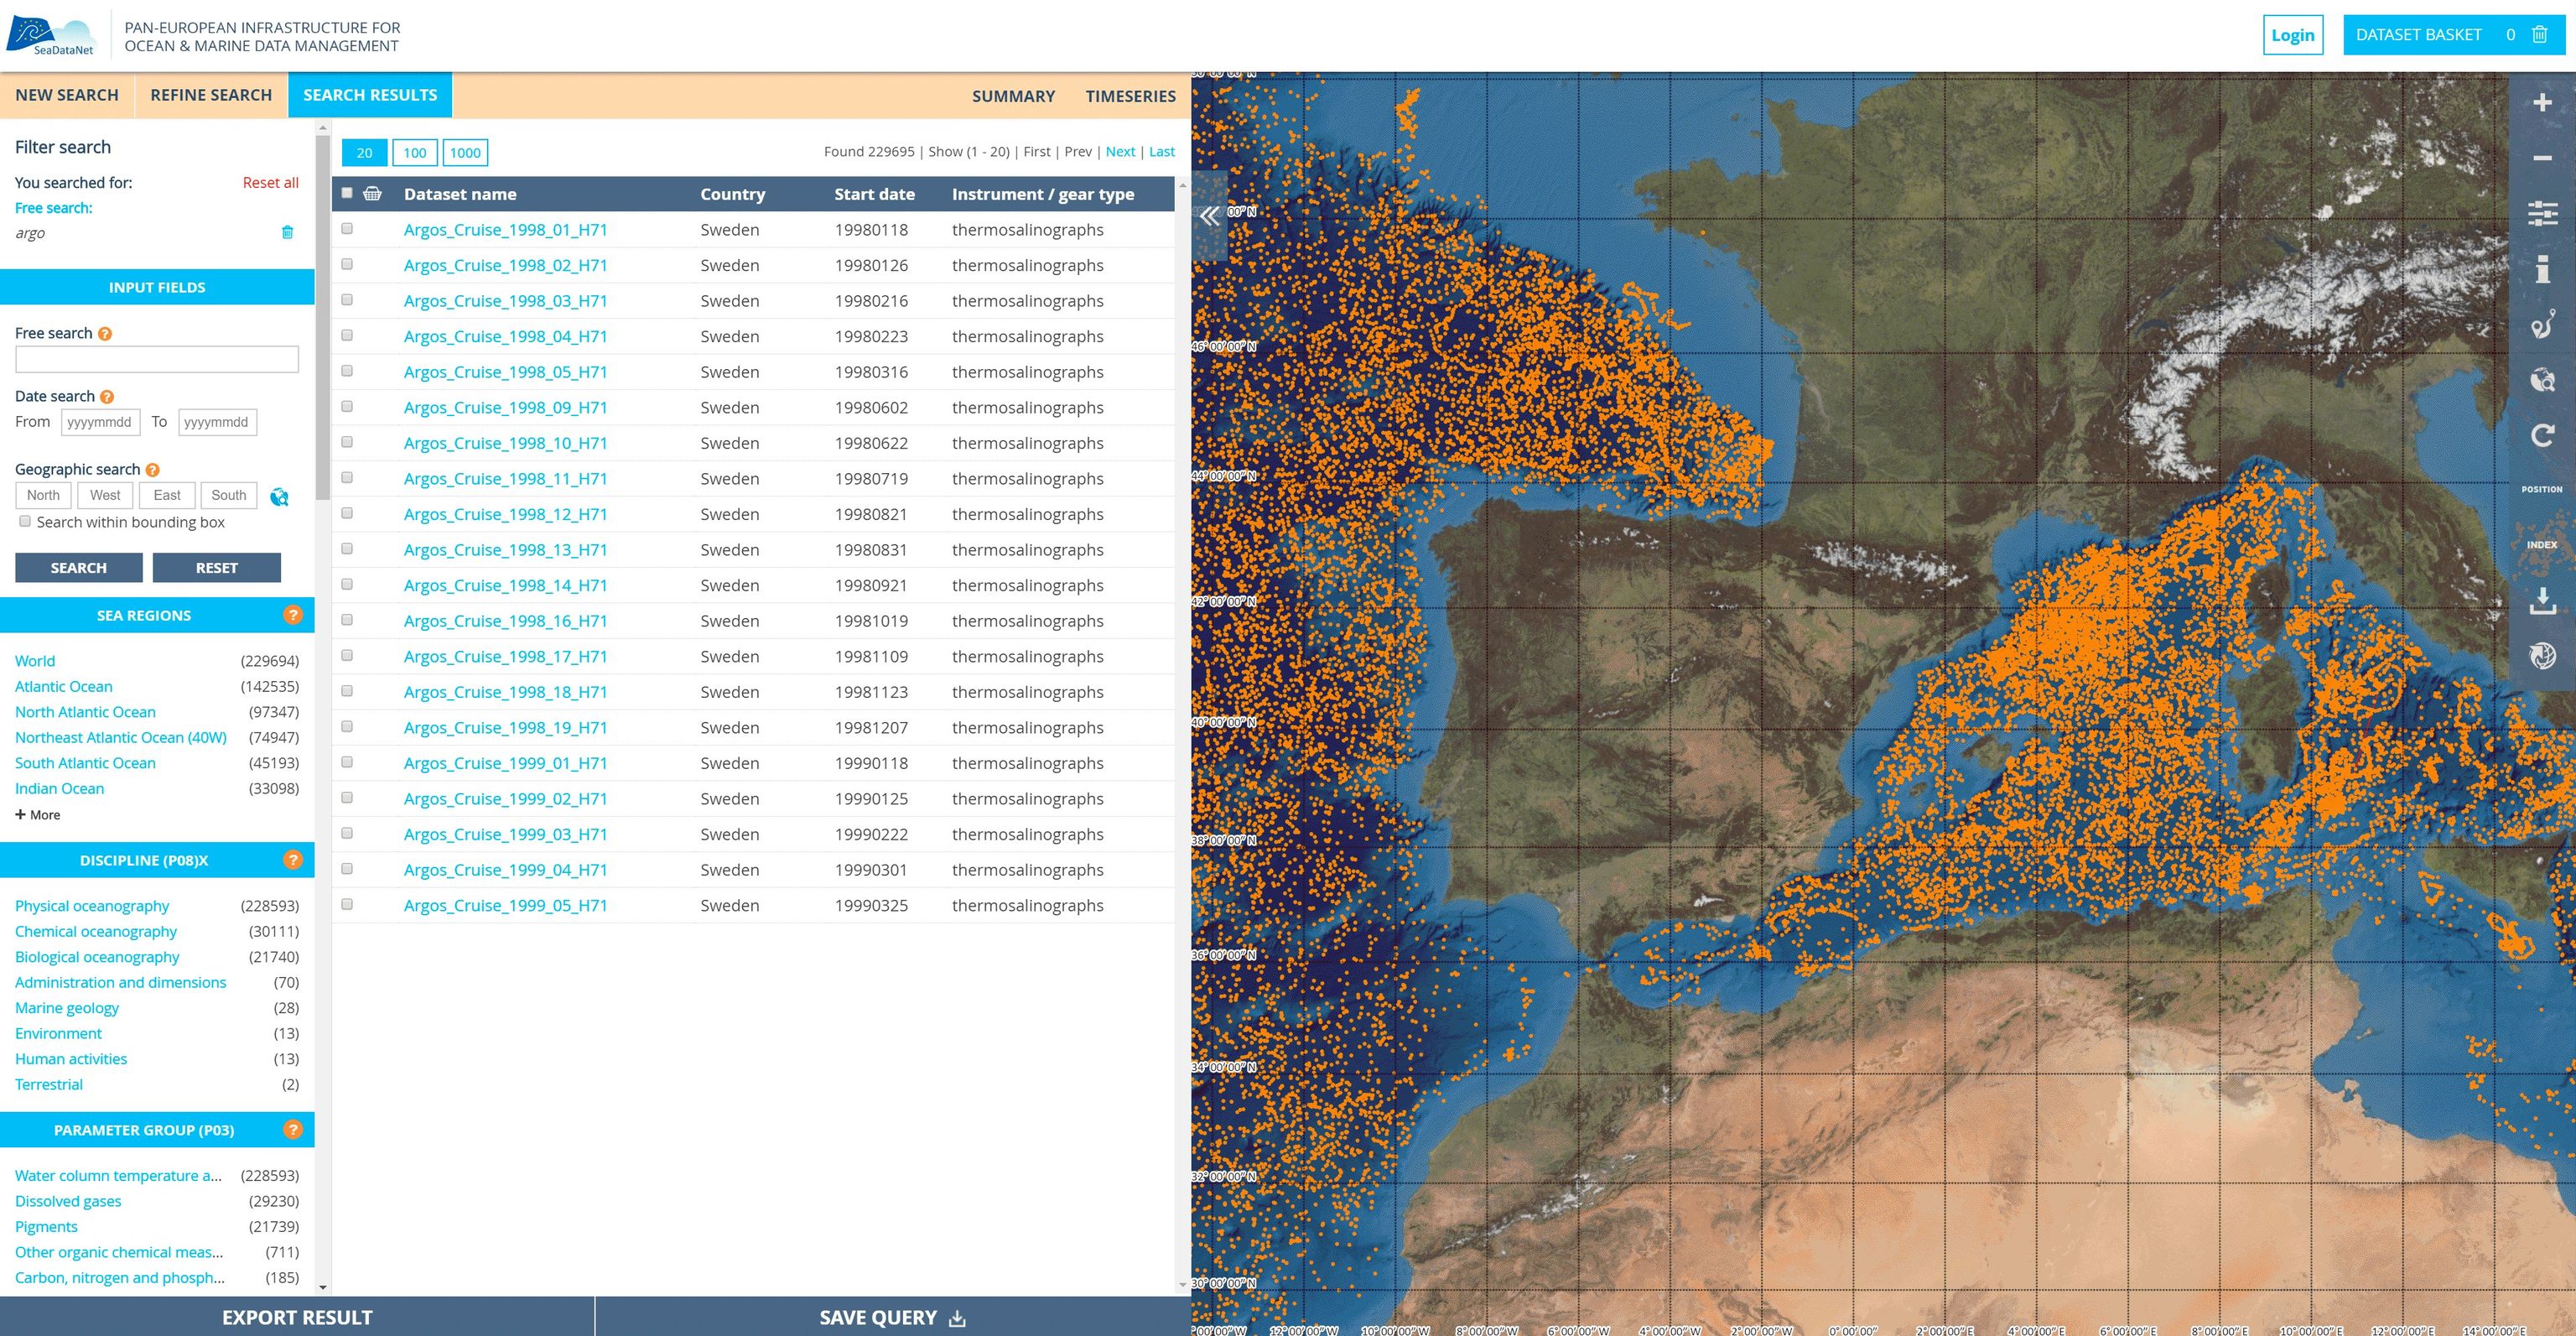Click the Free search input field

(157, 359)
